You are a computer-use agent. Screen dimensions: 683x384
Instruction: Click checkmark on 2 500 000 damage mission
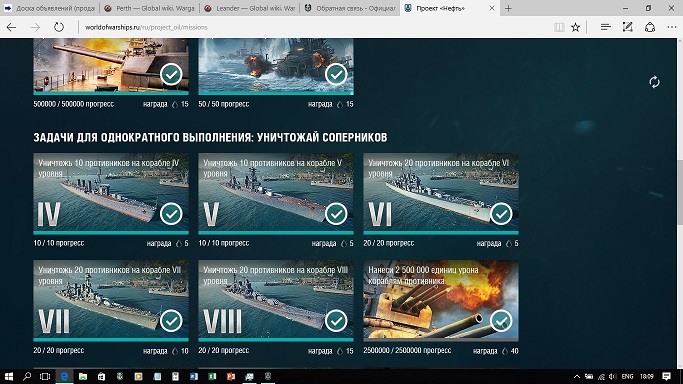pos(501,321)
